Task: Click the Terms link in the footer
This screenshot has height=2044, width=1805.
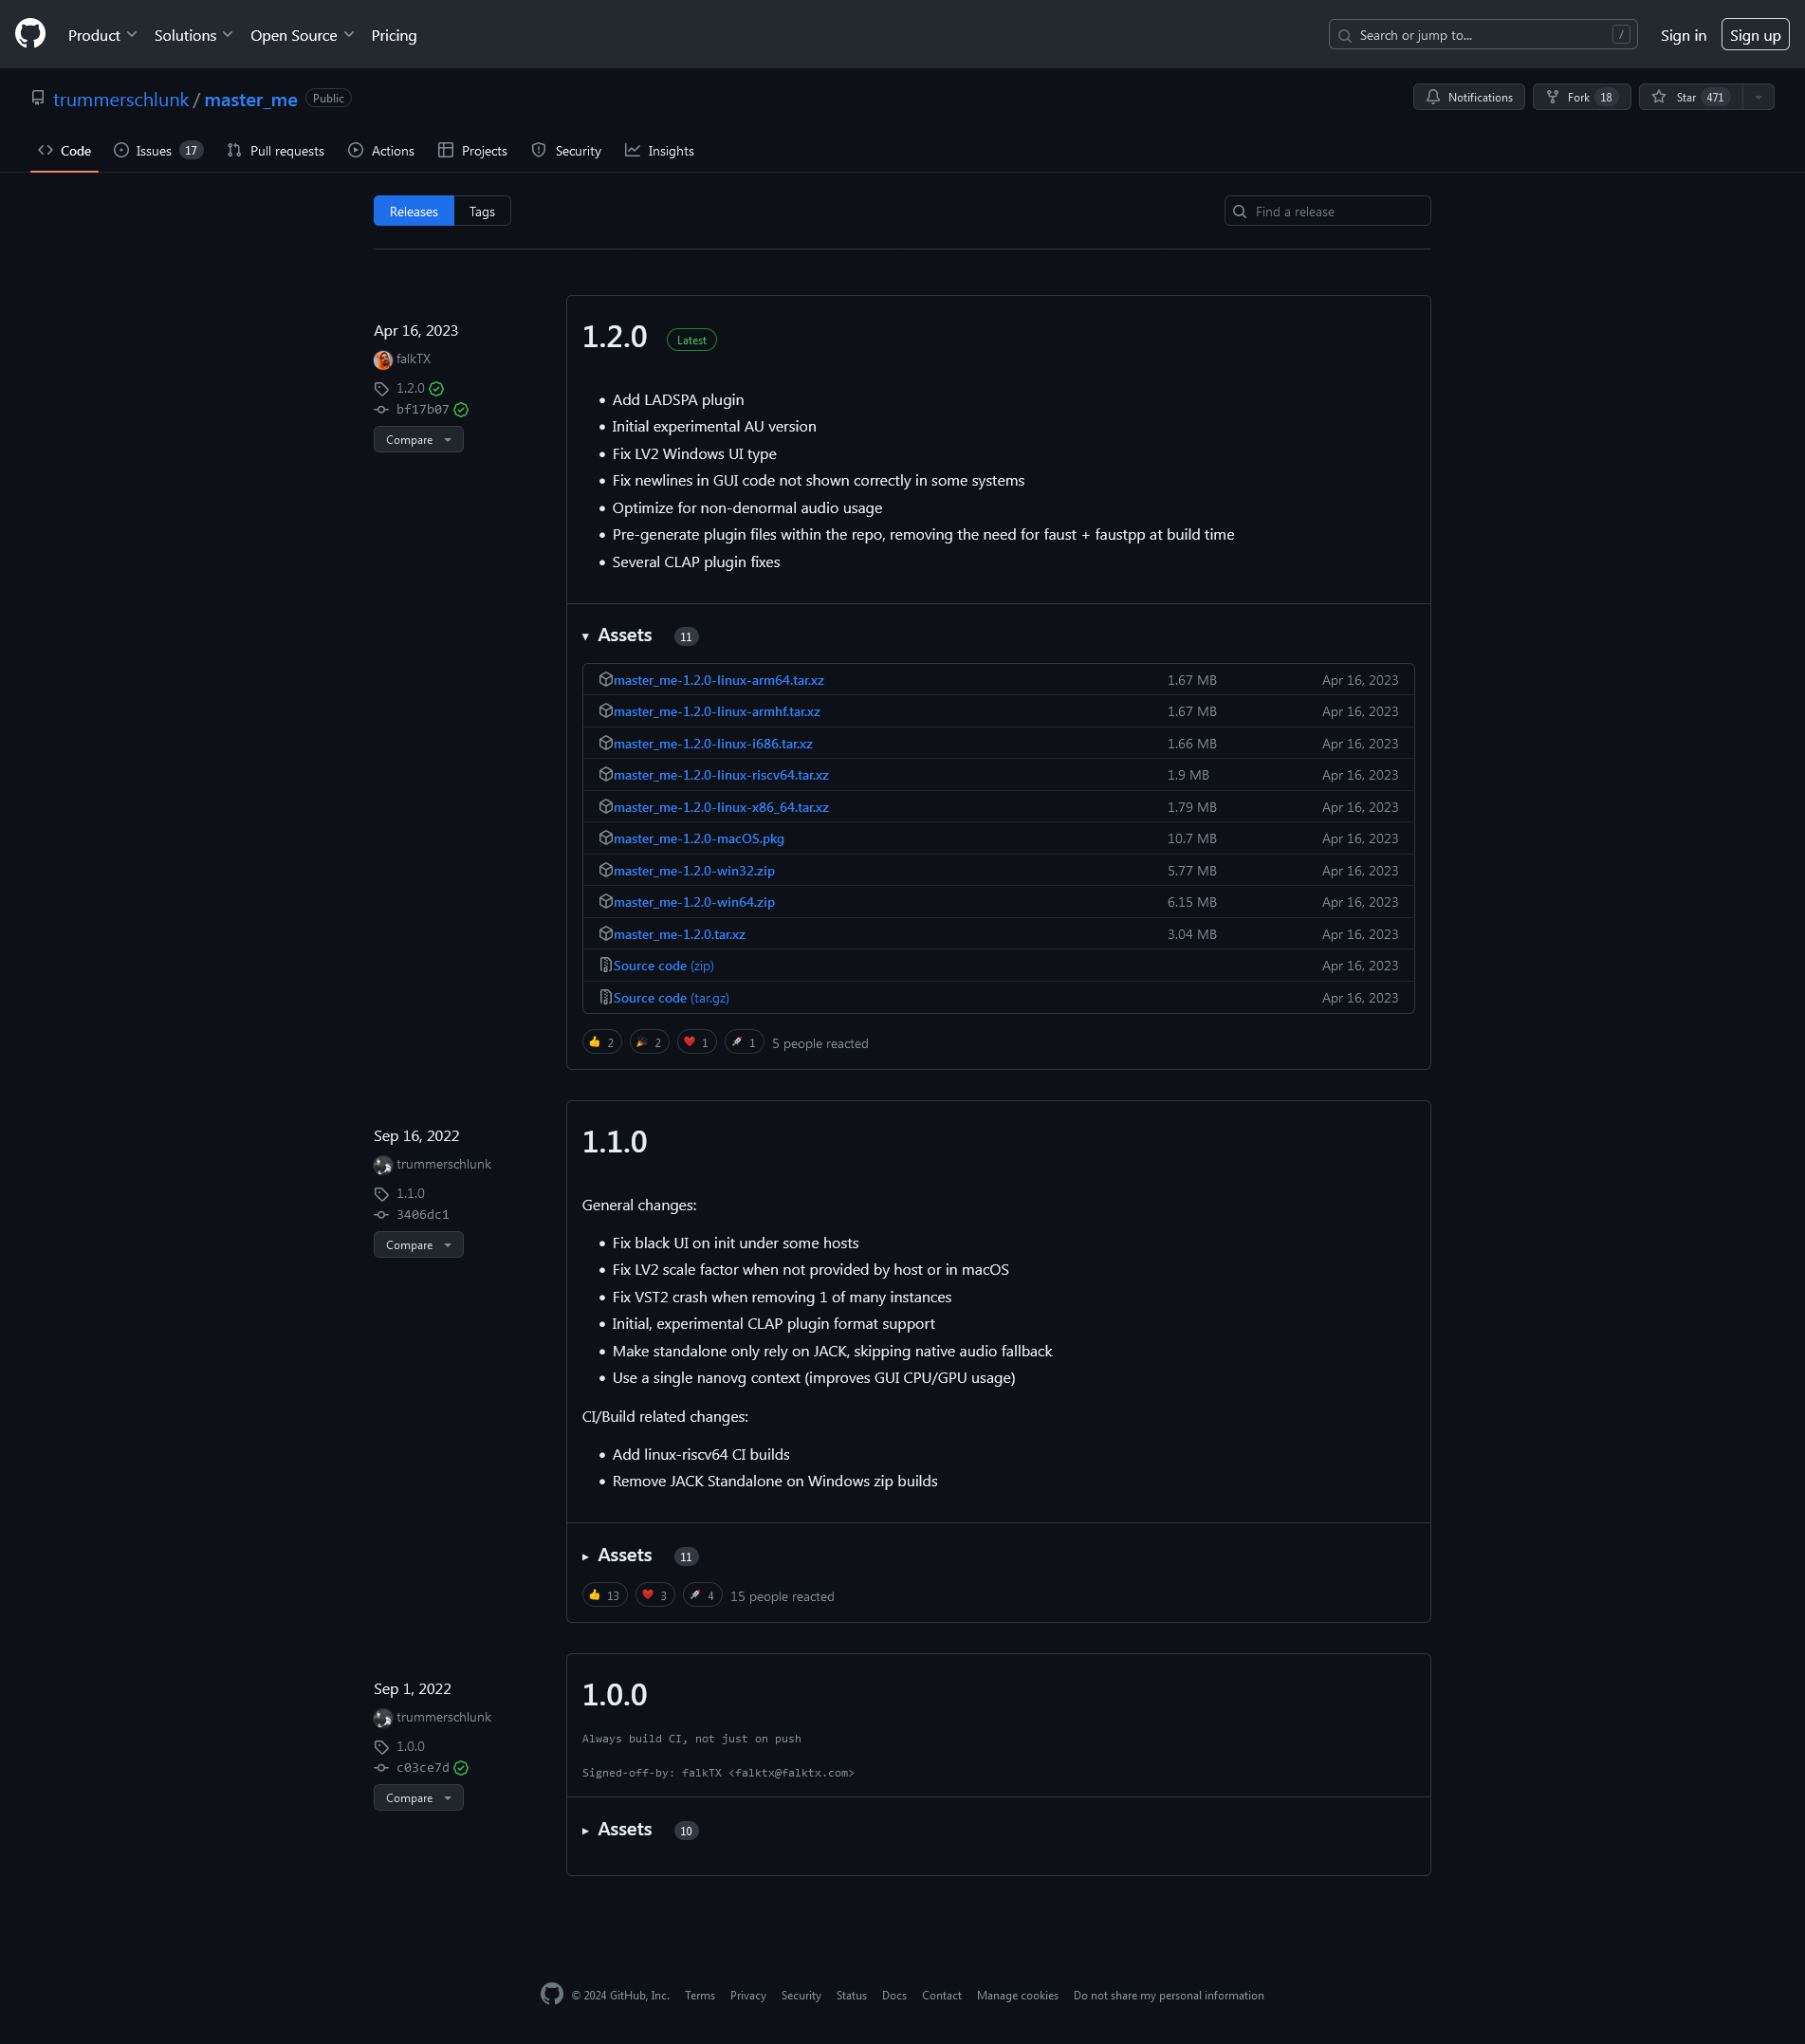Action: pos(700,1995)
